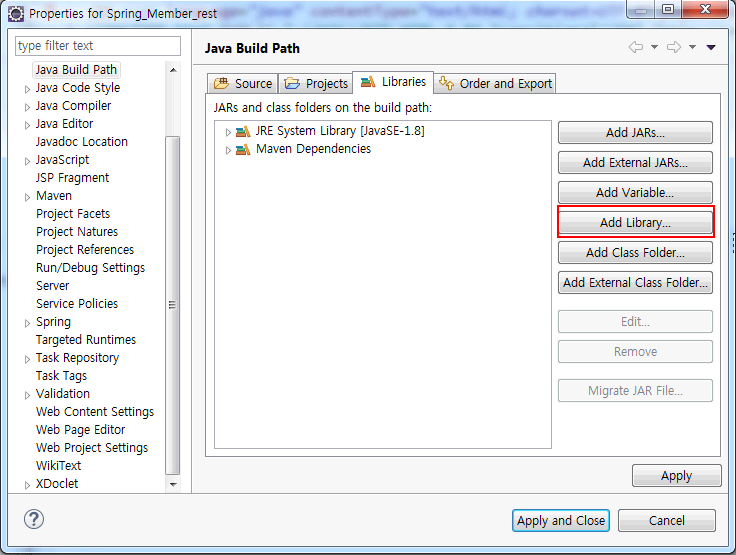
Task: Click Add Class Folder button
Action: coord(635,253)
